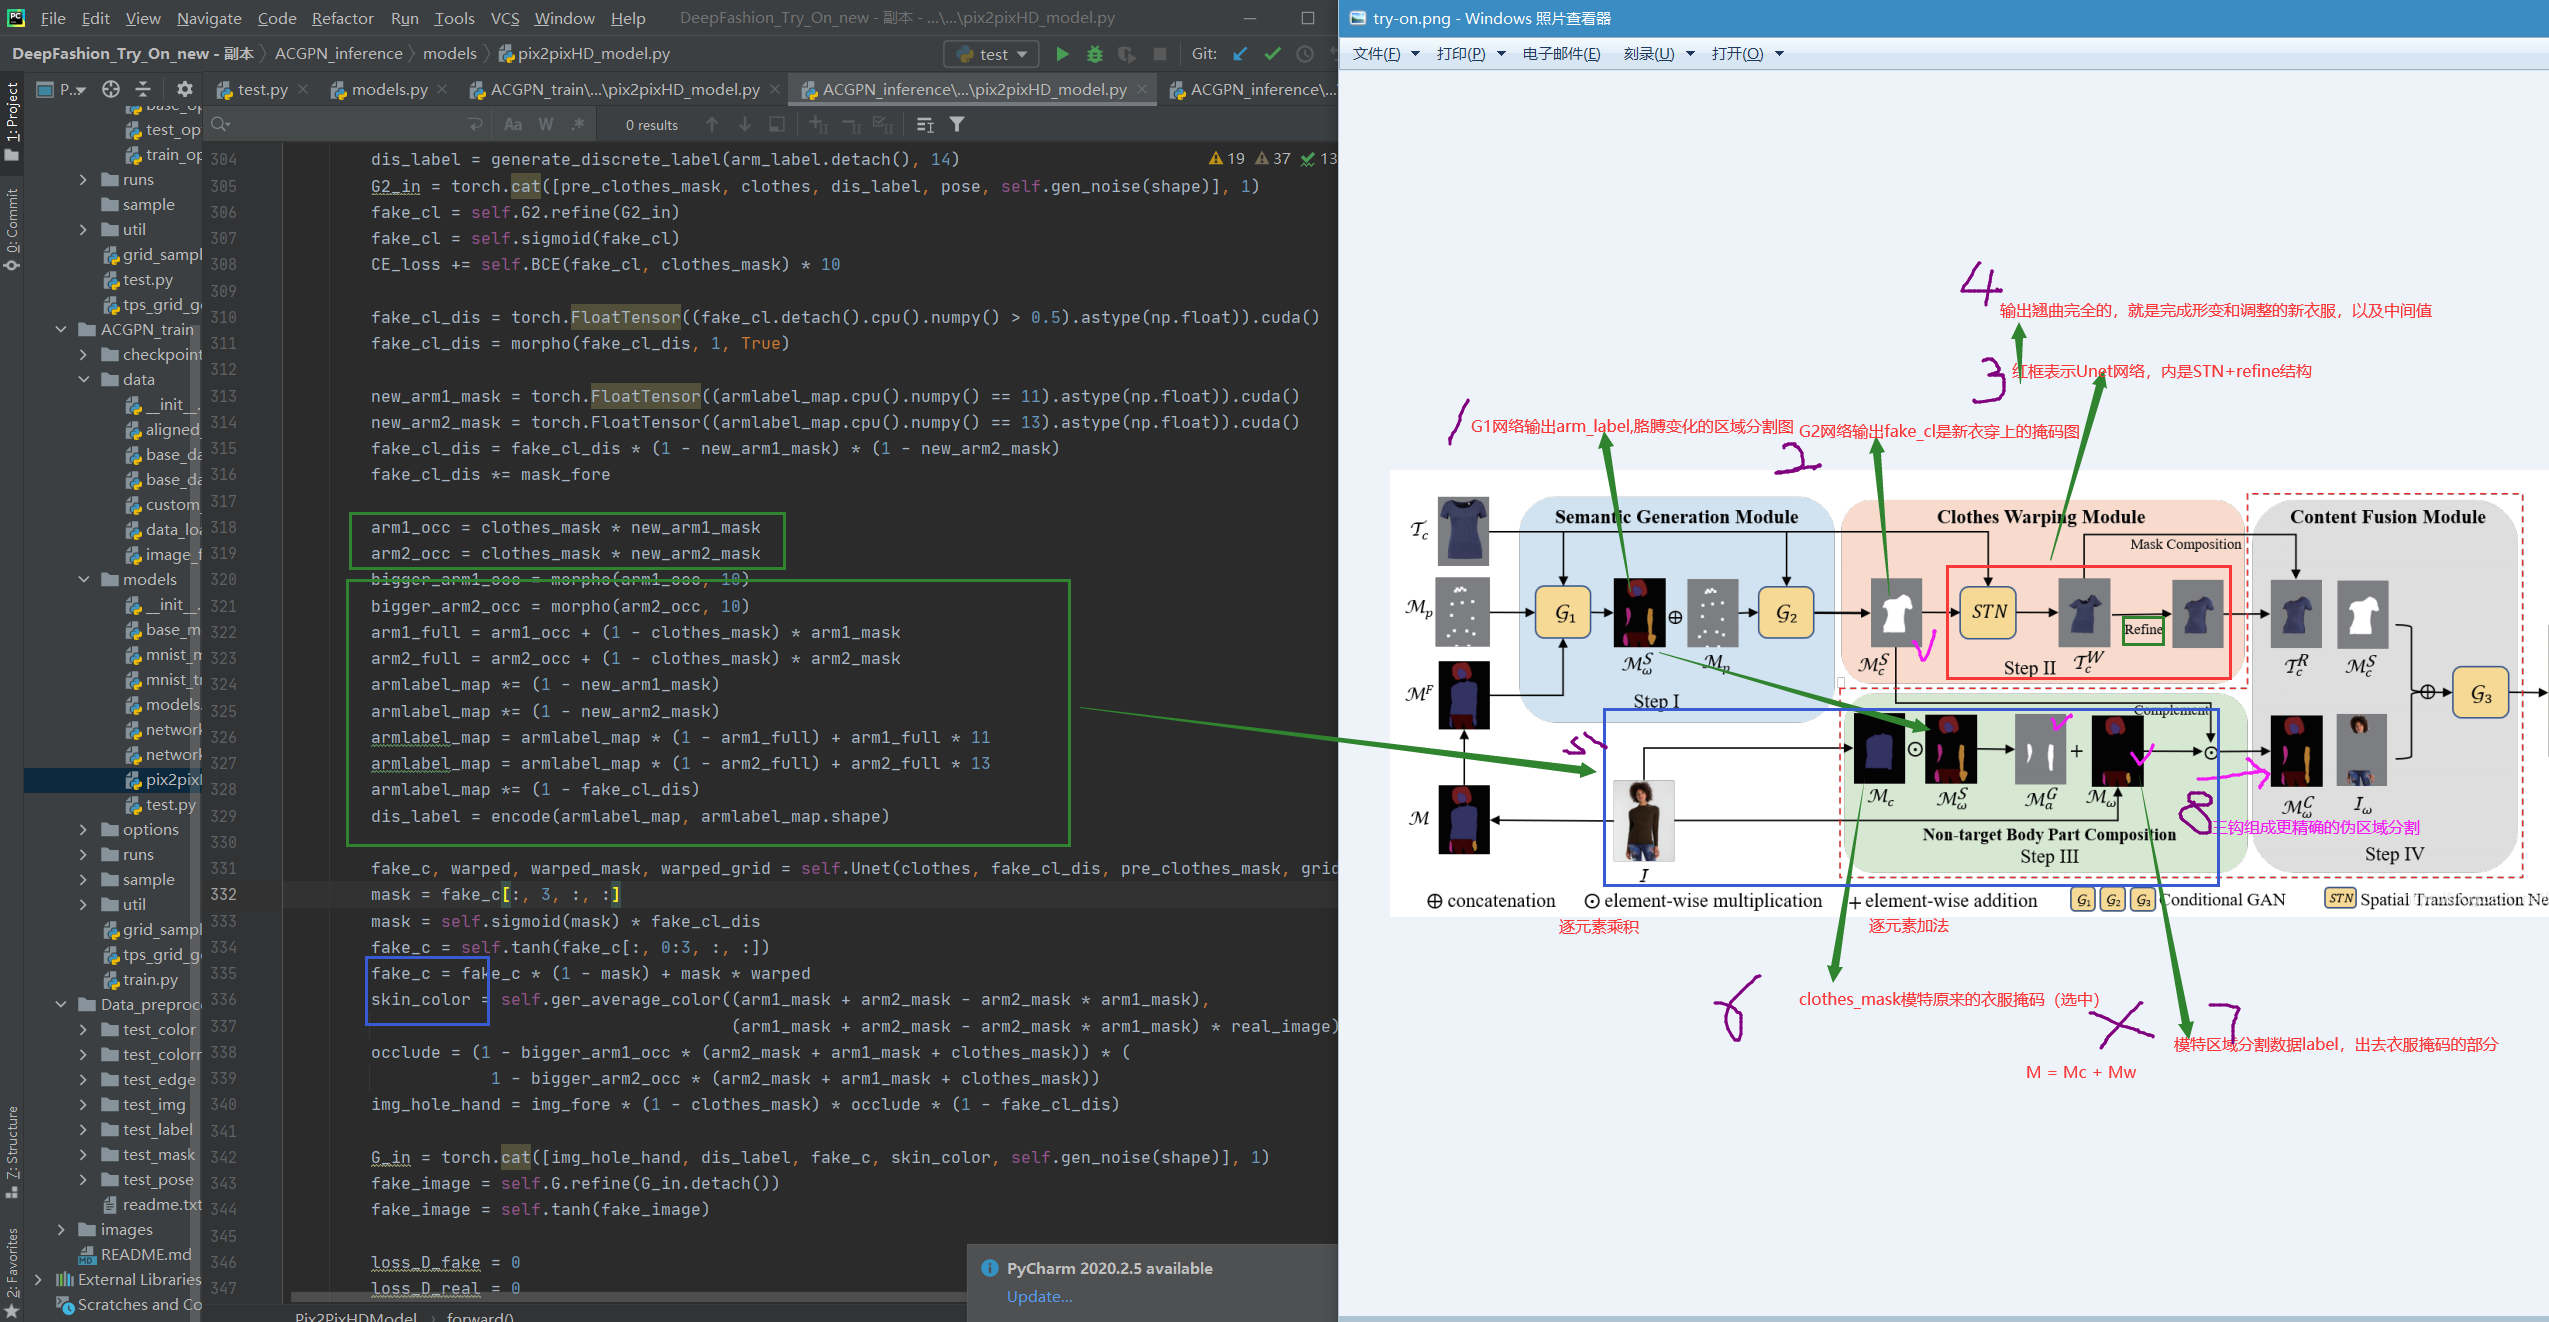Open the 打印(P) menu in photo viewer
Screen dimensions: 2549x1322
[1461, 54]
